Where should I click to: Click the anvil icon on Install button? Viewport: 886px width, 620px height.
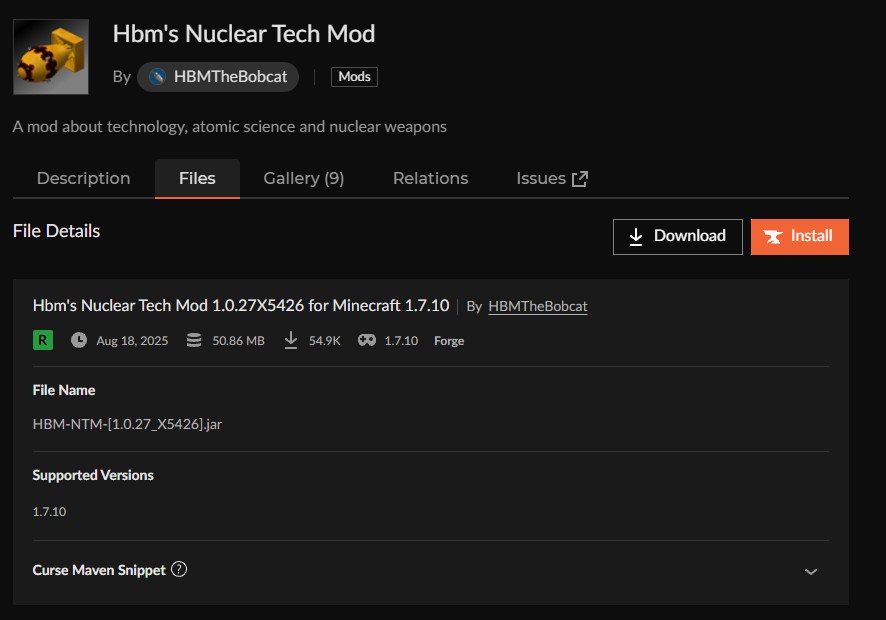pyautogui.click(x=773, y=237)
